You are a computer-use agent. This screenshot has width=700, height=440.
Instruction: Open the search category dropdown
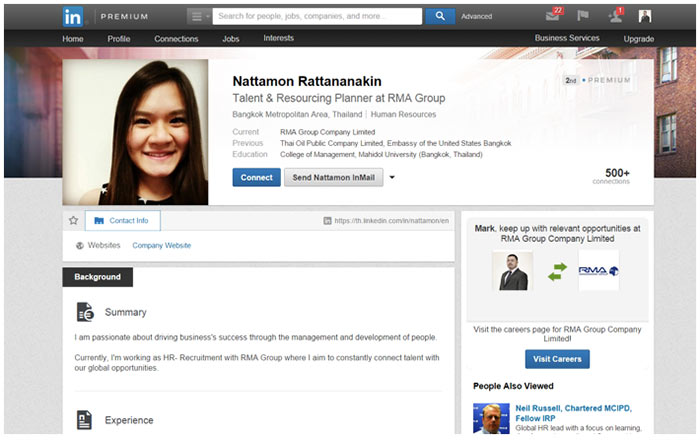tap(199, 17)
